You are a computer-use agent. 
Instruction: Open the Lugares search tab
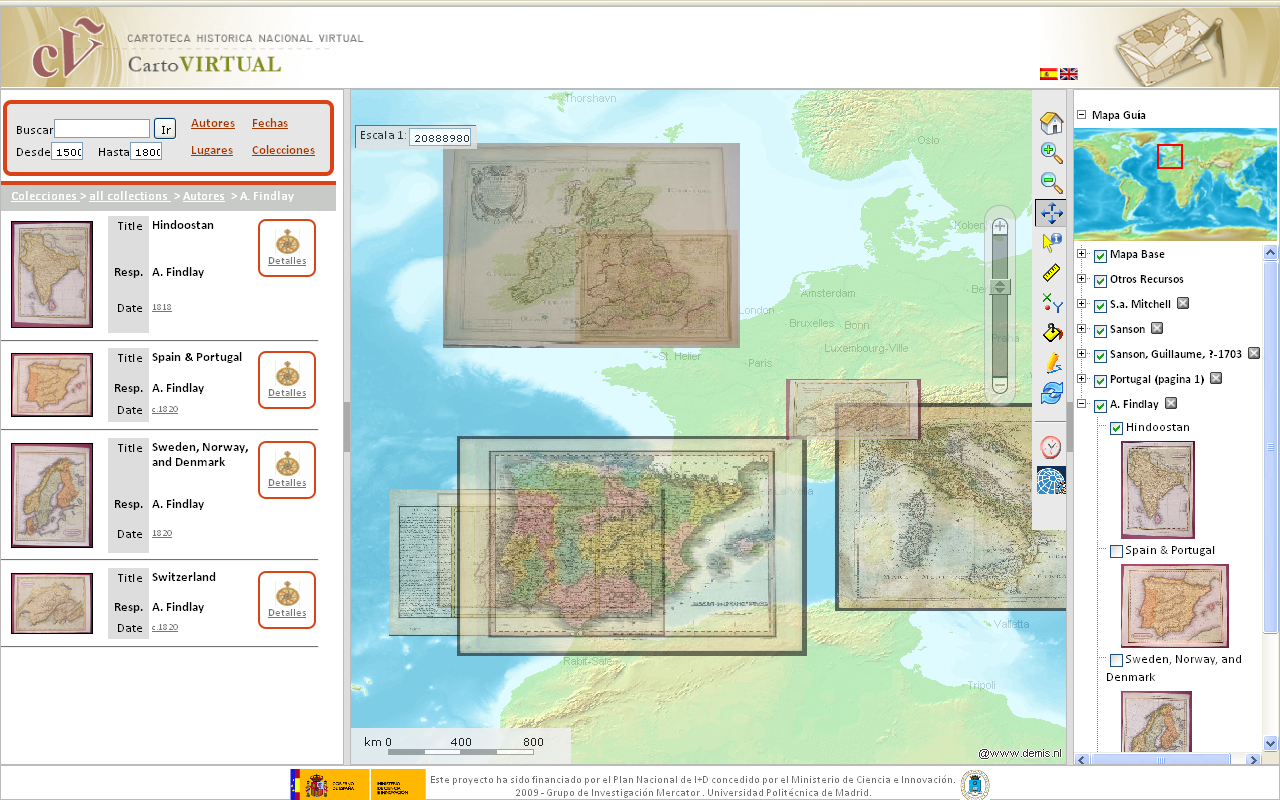pyautogui.click(x=212, y=150)
